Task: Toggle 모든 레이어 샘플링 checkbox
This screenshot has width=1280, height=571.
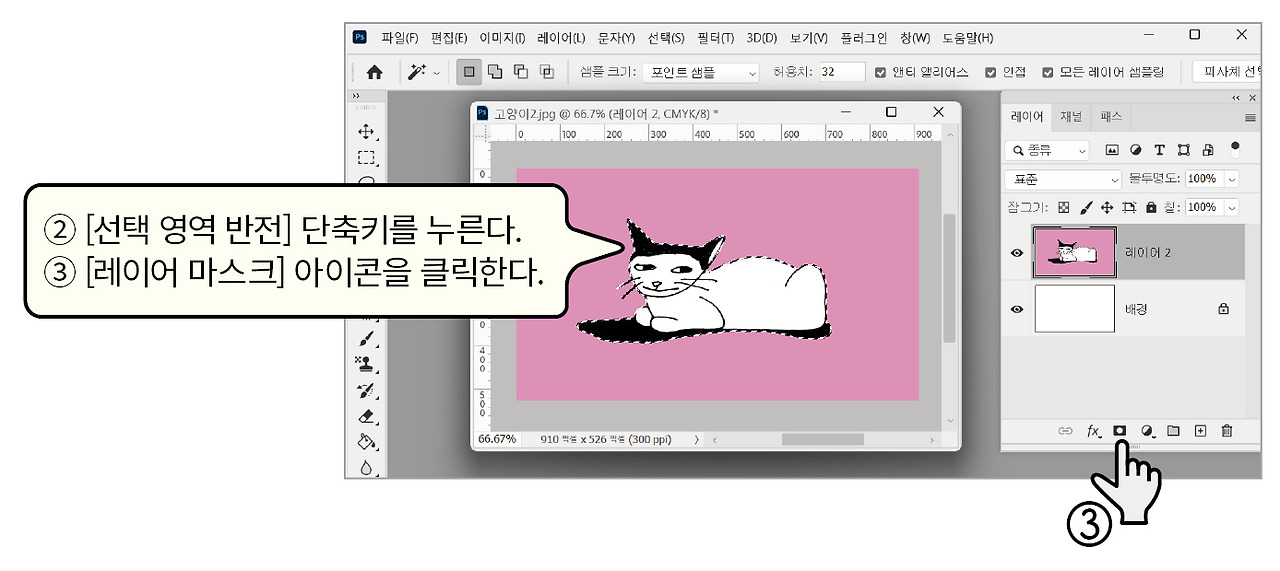Action: [x=1048, y=72]
